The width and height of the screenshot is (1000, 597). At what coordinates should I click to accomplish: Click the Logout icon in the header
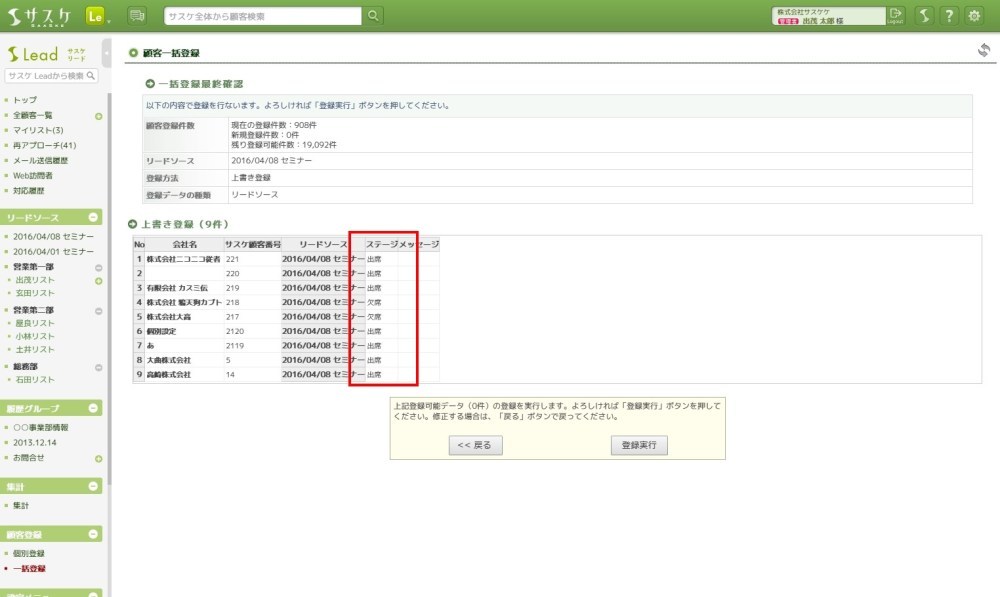pyautogui.click(x=895, y=15)
